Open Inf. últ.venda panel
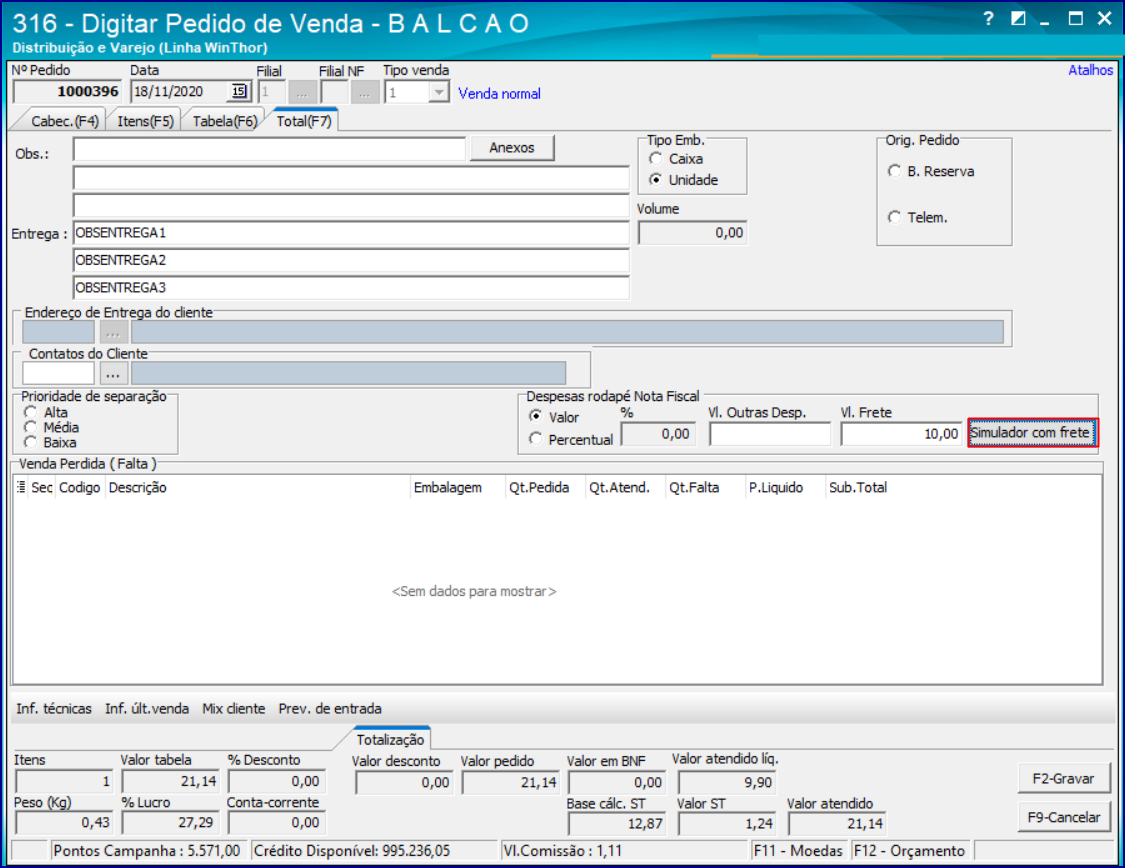Viewport: 1125px width, 868px height. [147, 709]
